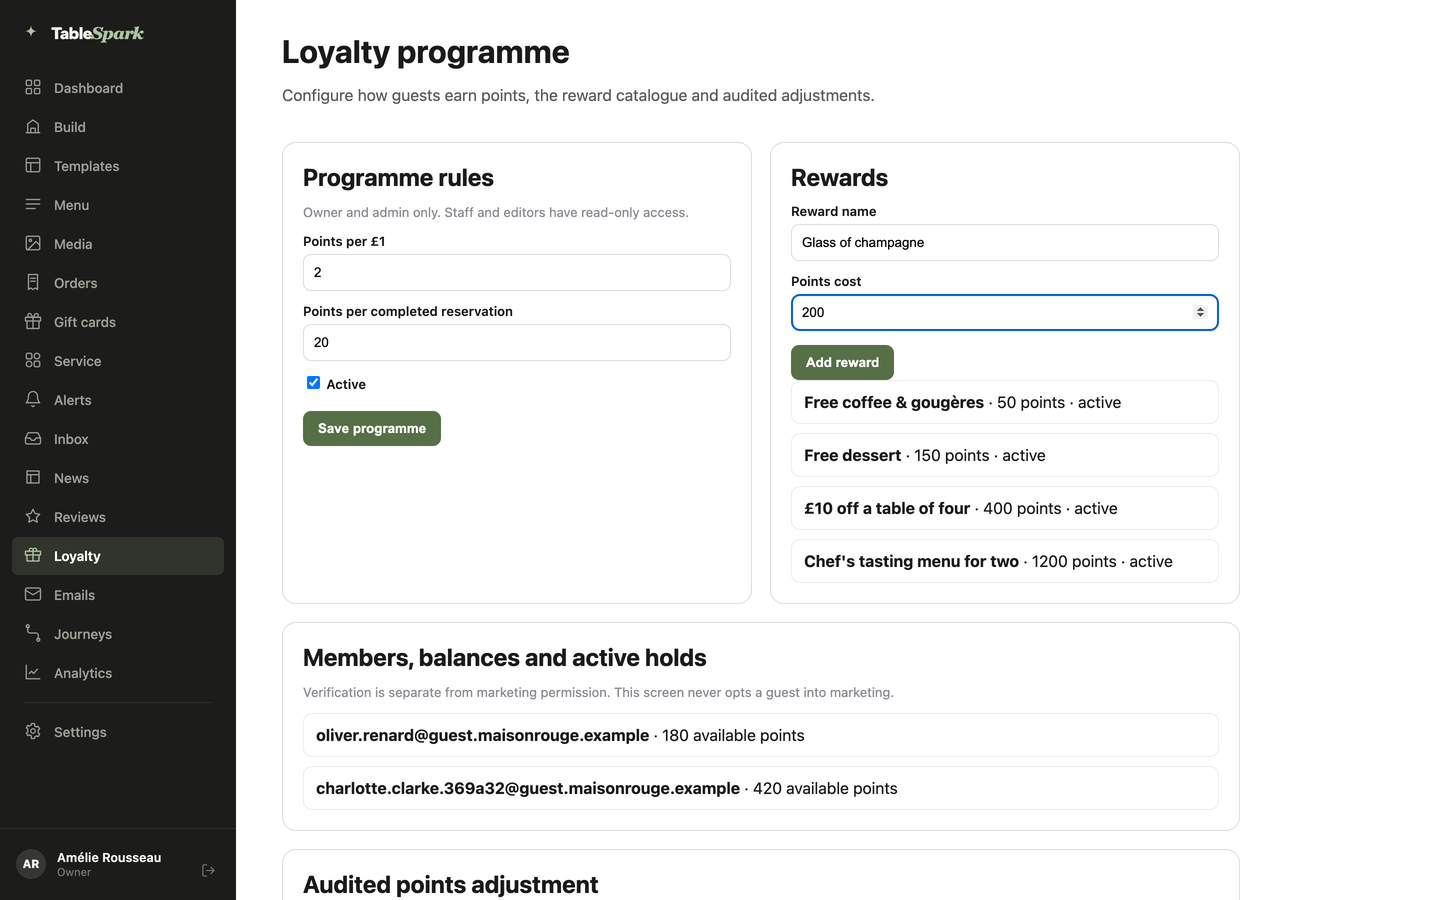This screenshot has height=900, width=1440.
Task: Open Chef's tasting menu for two reward
Action: click(x=1005, y=561)
